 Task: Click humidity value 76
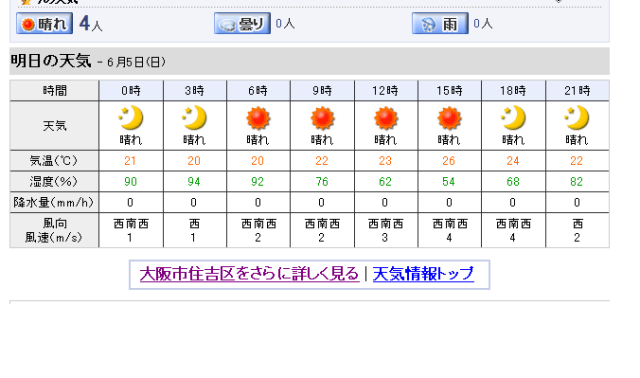322,182
